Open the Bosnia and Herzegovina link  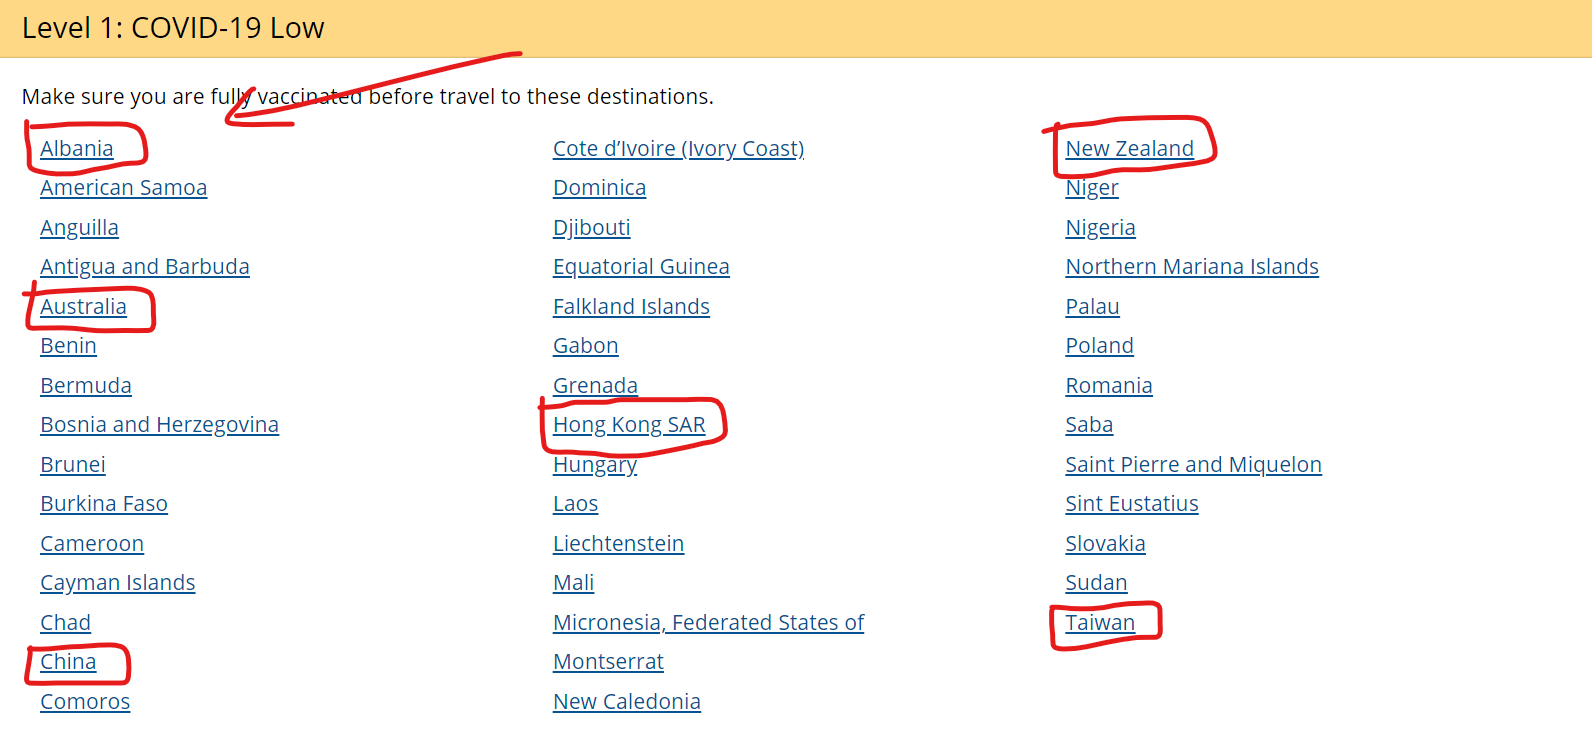[x=159, y=425]
